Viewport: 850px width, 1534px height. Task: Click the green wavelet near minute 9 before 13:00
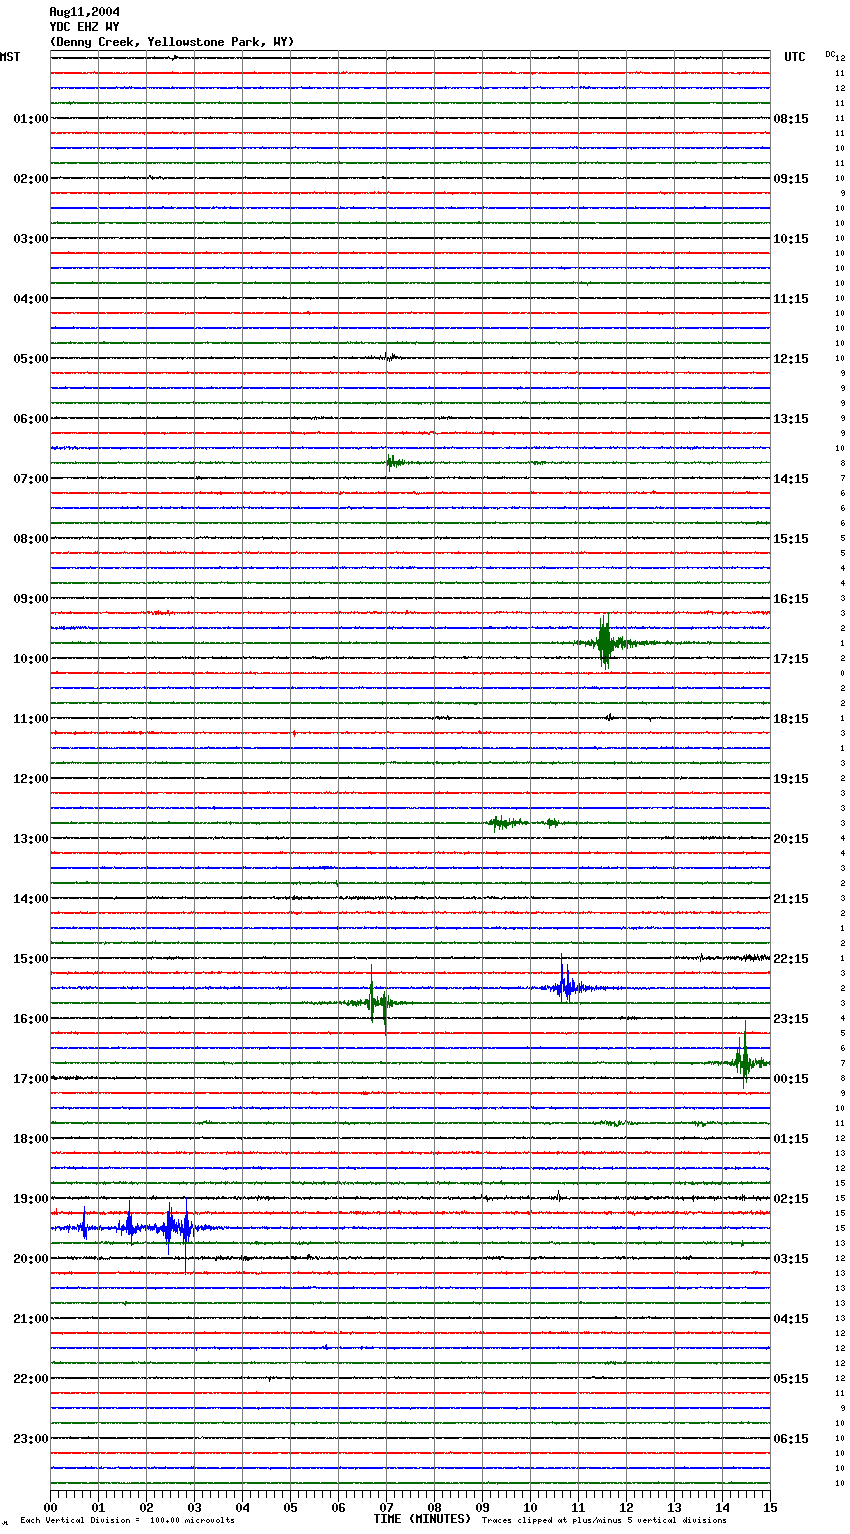coord(505,823)
